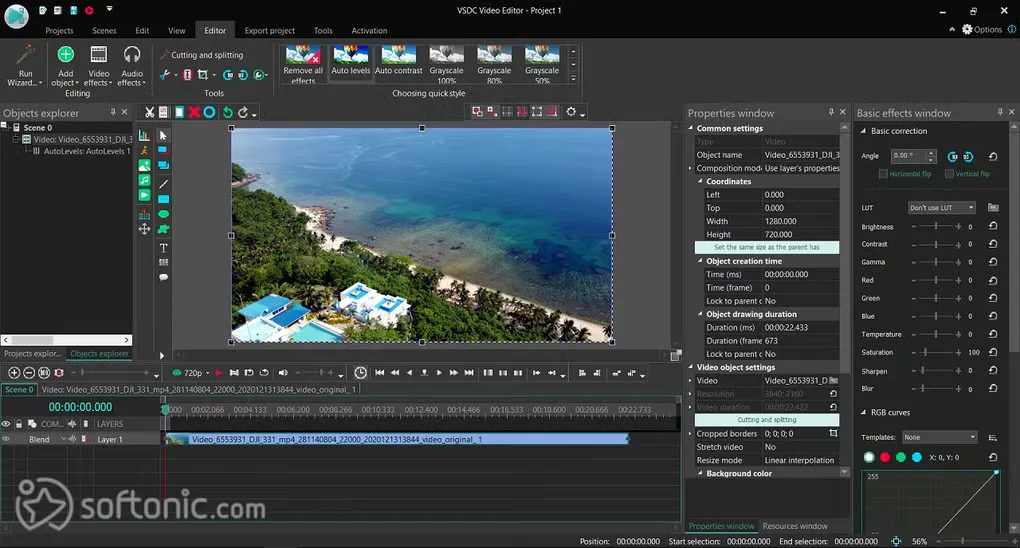The height and width of the screenshot is (548, 1020).
Task: Open the Audio effects menu
Action: pos(131,65)
